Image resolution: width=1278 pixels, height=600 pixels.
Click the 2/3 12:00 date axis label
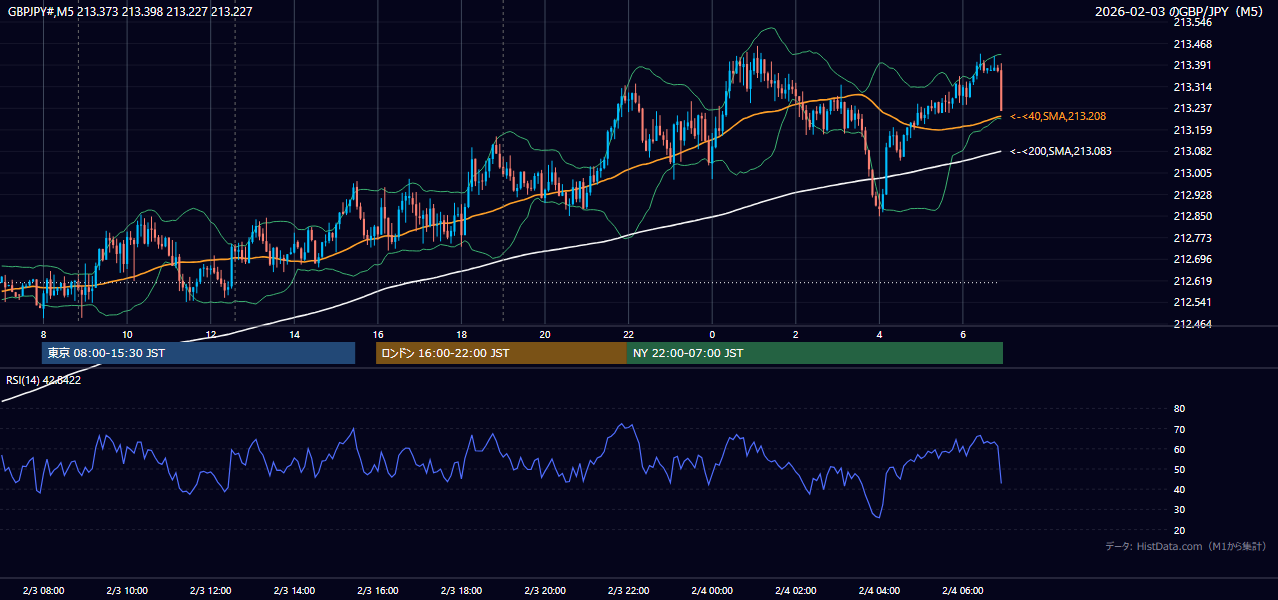210,591
